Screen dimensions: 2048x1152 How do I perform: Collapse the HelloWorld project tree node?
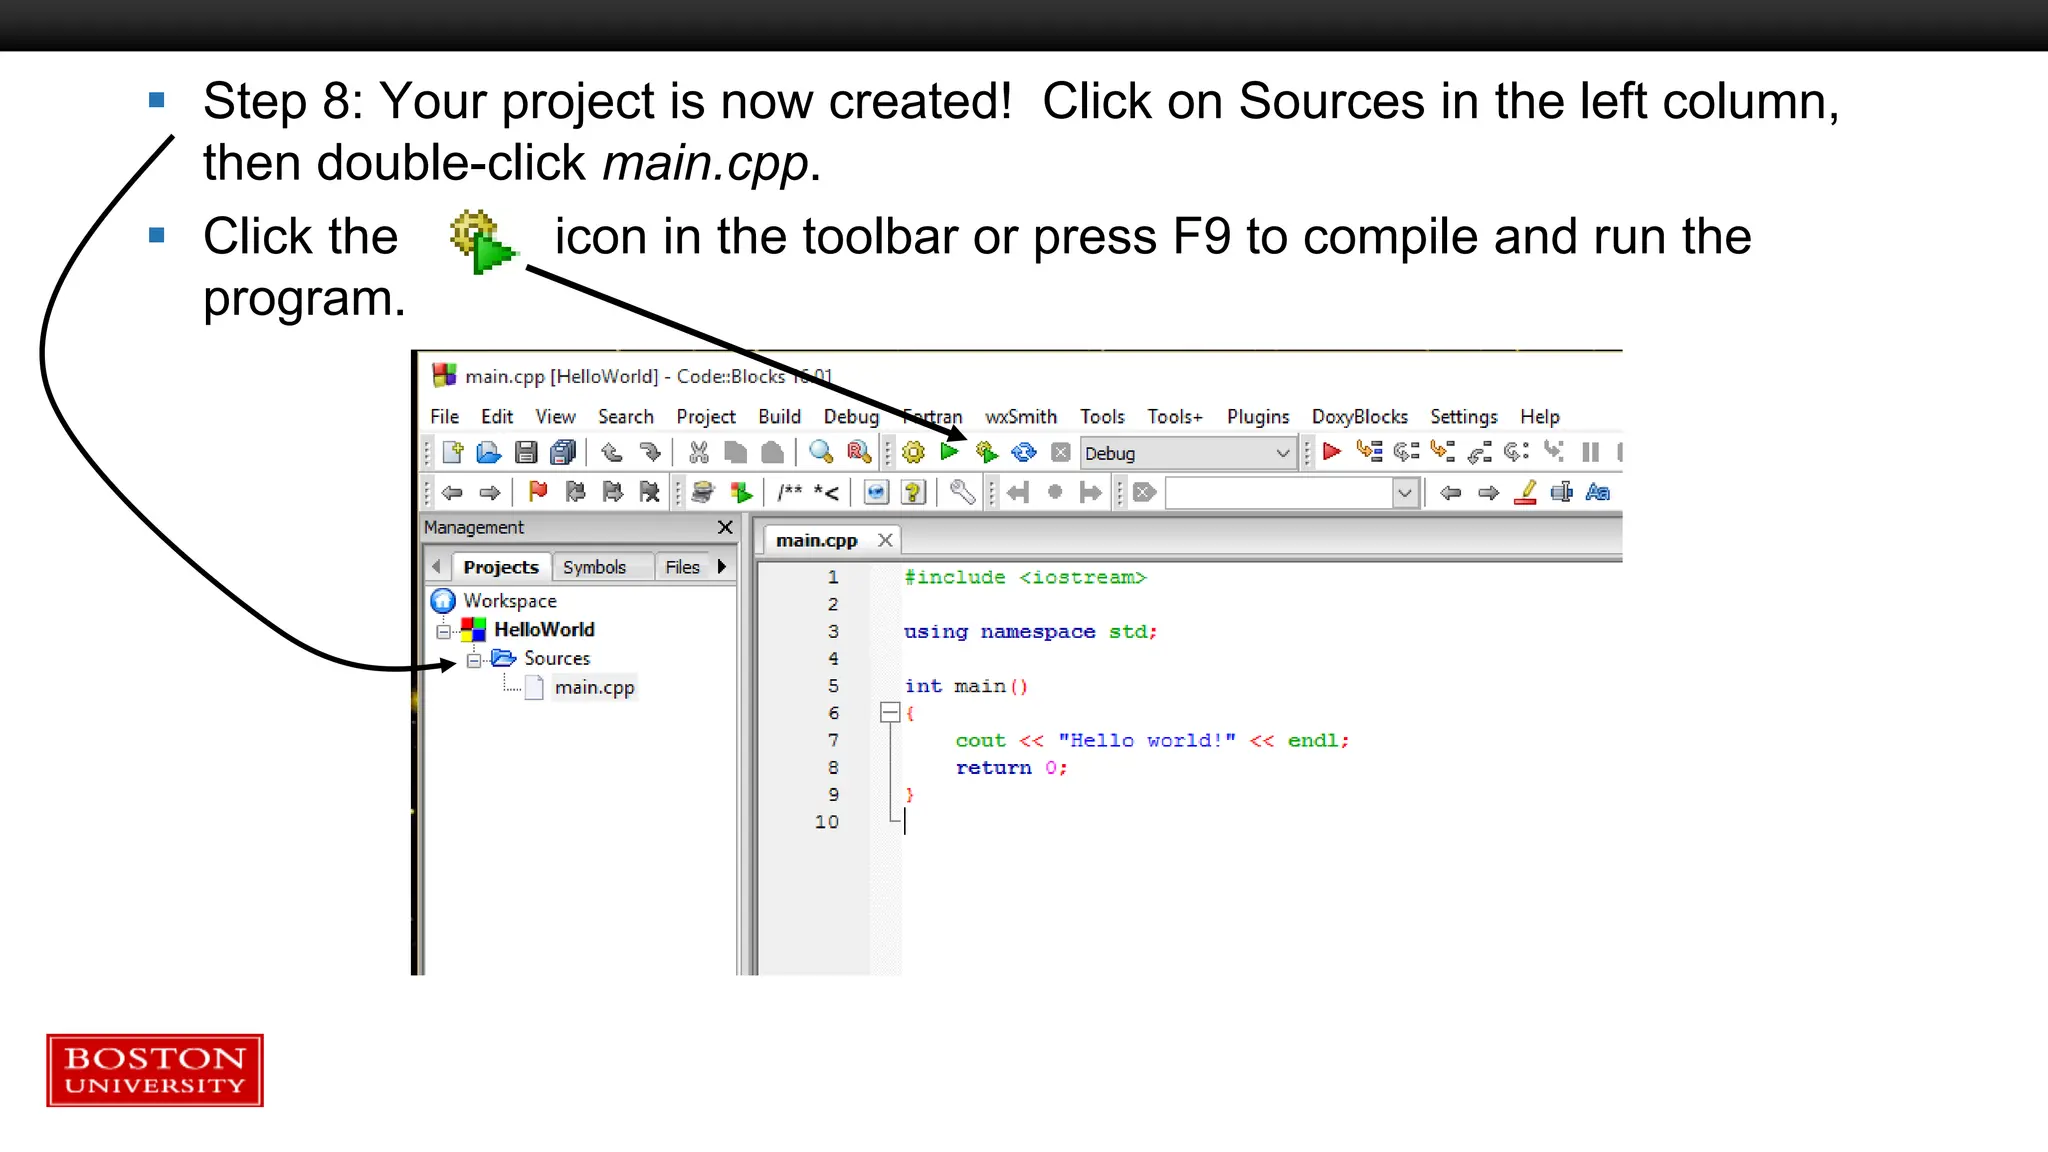(444, 631)
